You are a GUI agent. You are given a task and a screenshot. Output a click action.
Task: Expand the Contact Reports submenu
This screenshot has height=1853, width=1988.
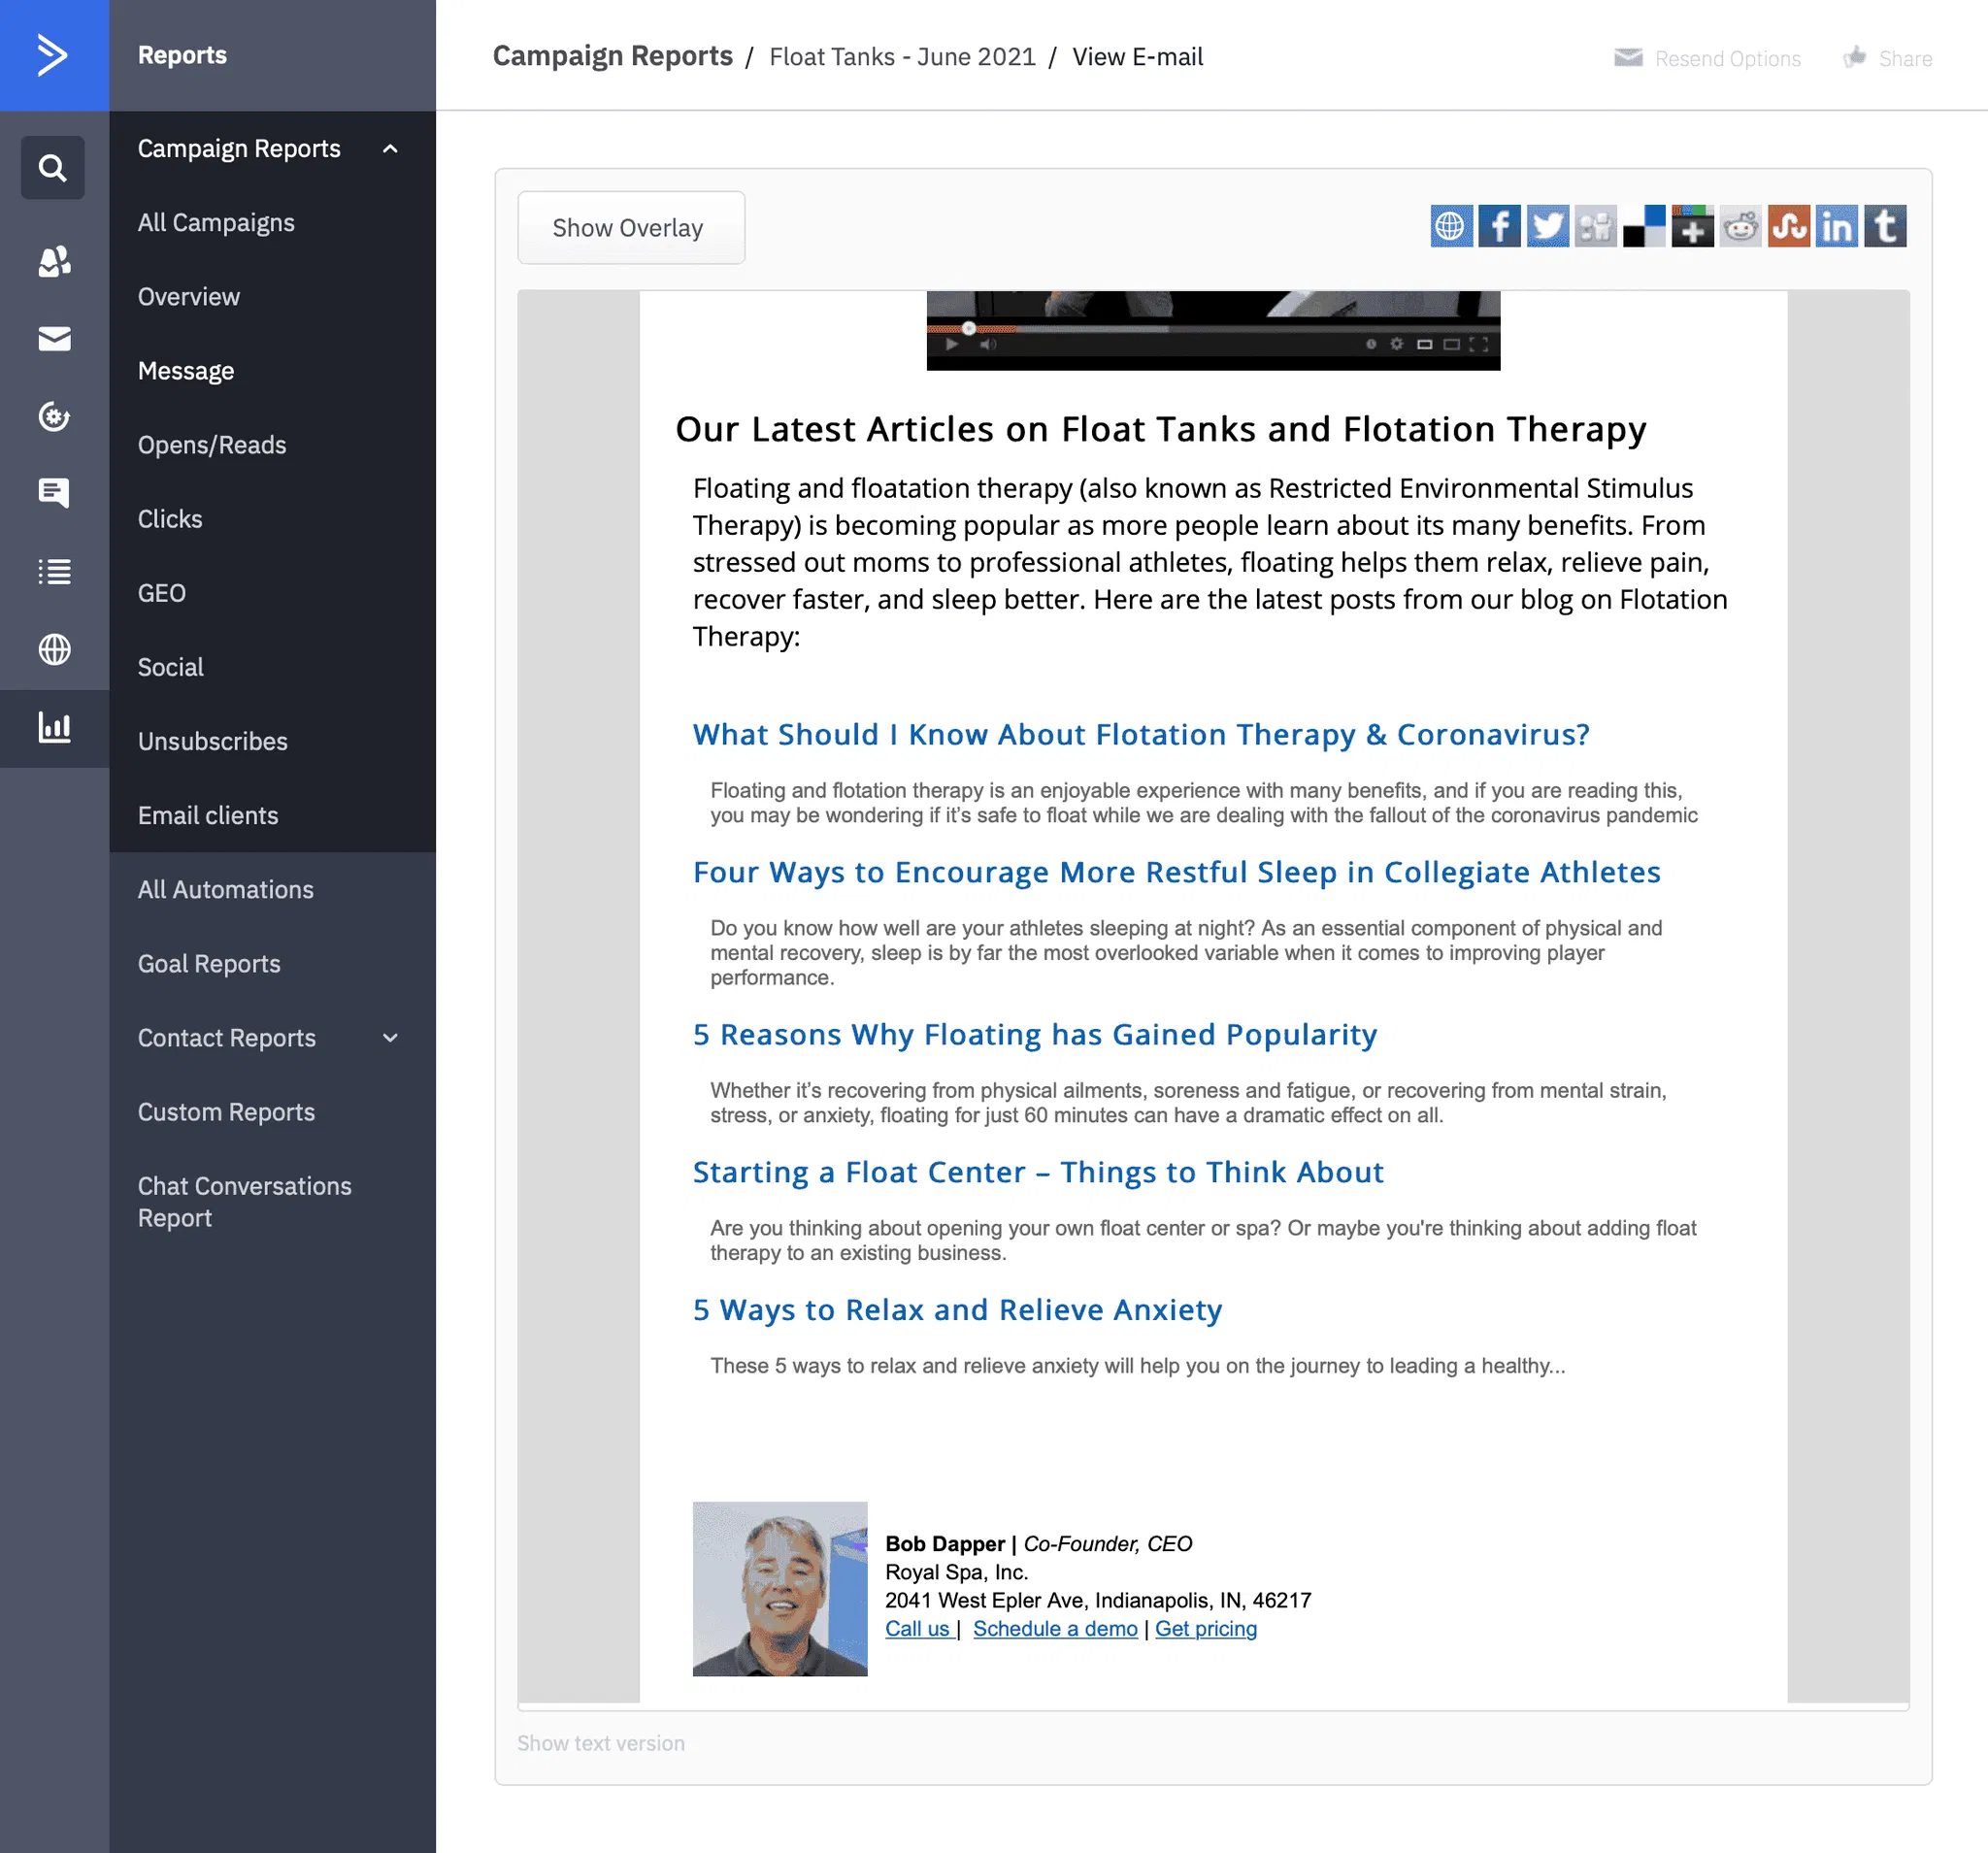click(x=390, y=1038)
